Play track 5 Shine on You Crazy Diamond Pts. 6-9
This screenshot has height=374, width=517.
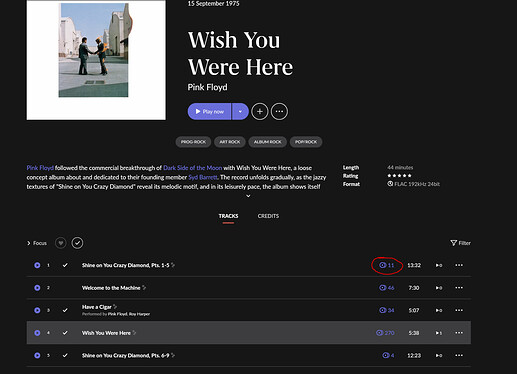click(37, 355)
